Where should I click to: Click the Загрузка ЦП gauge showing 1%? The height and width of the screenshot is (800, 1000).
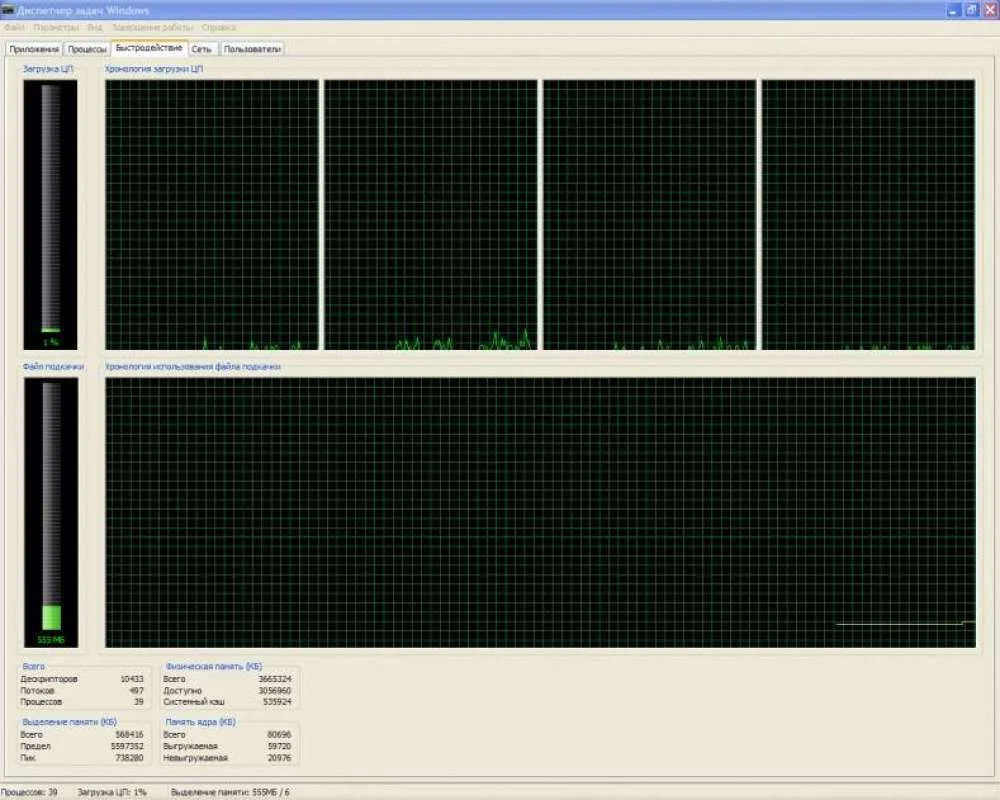click(x=50, y=214)
